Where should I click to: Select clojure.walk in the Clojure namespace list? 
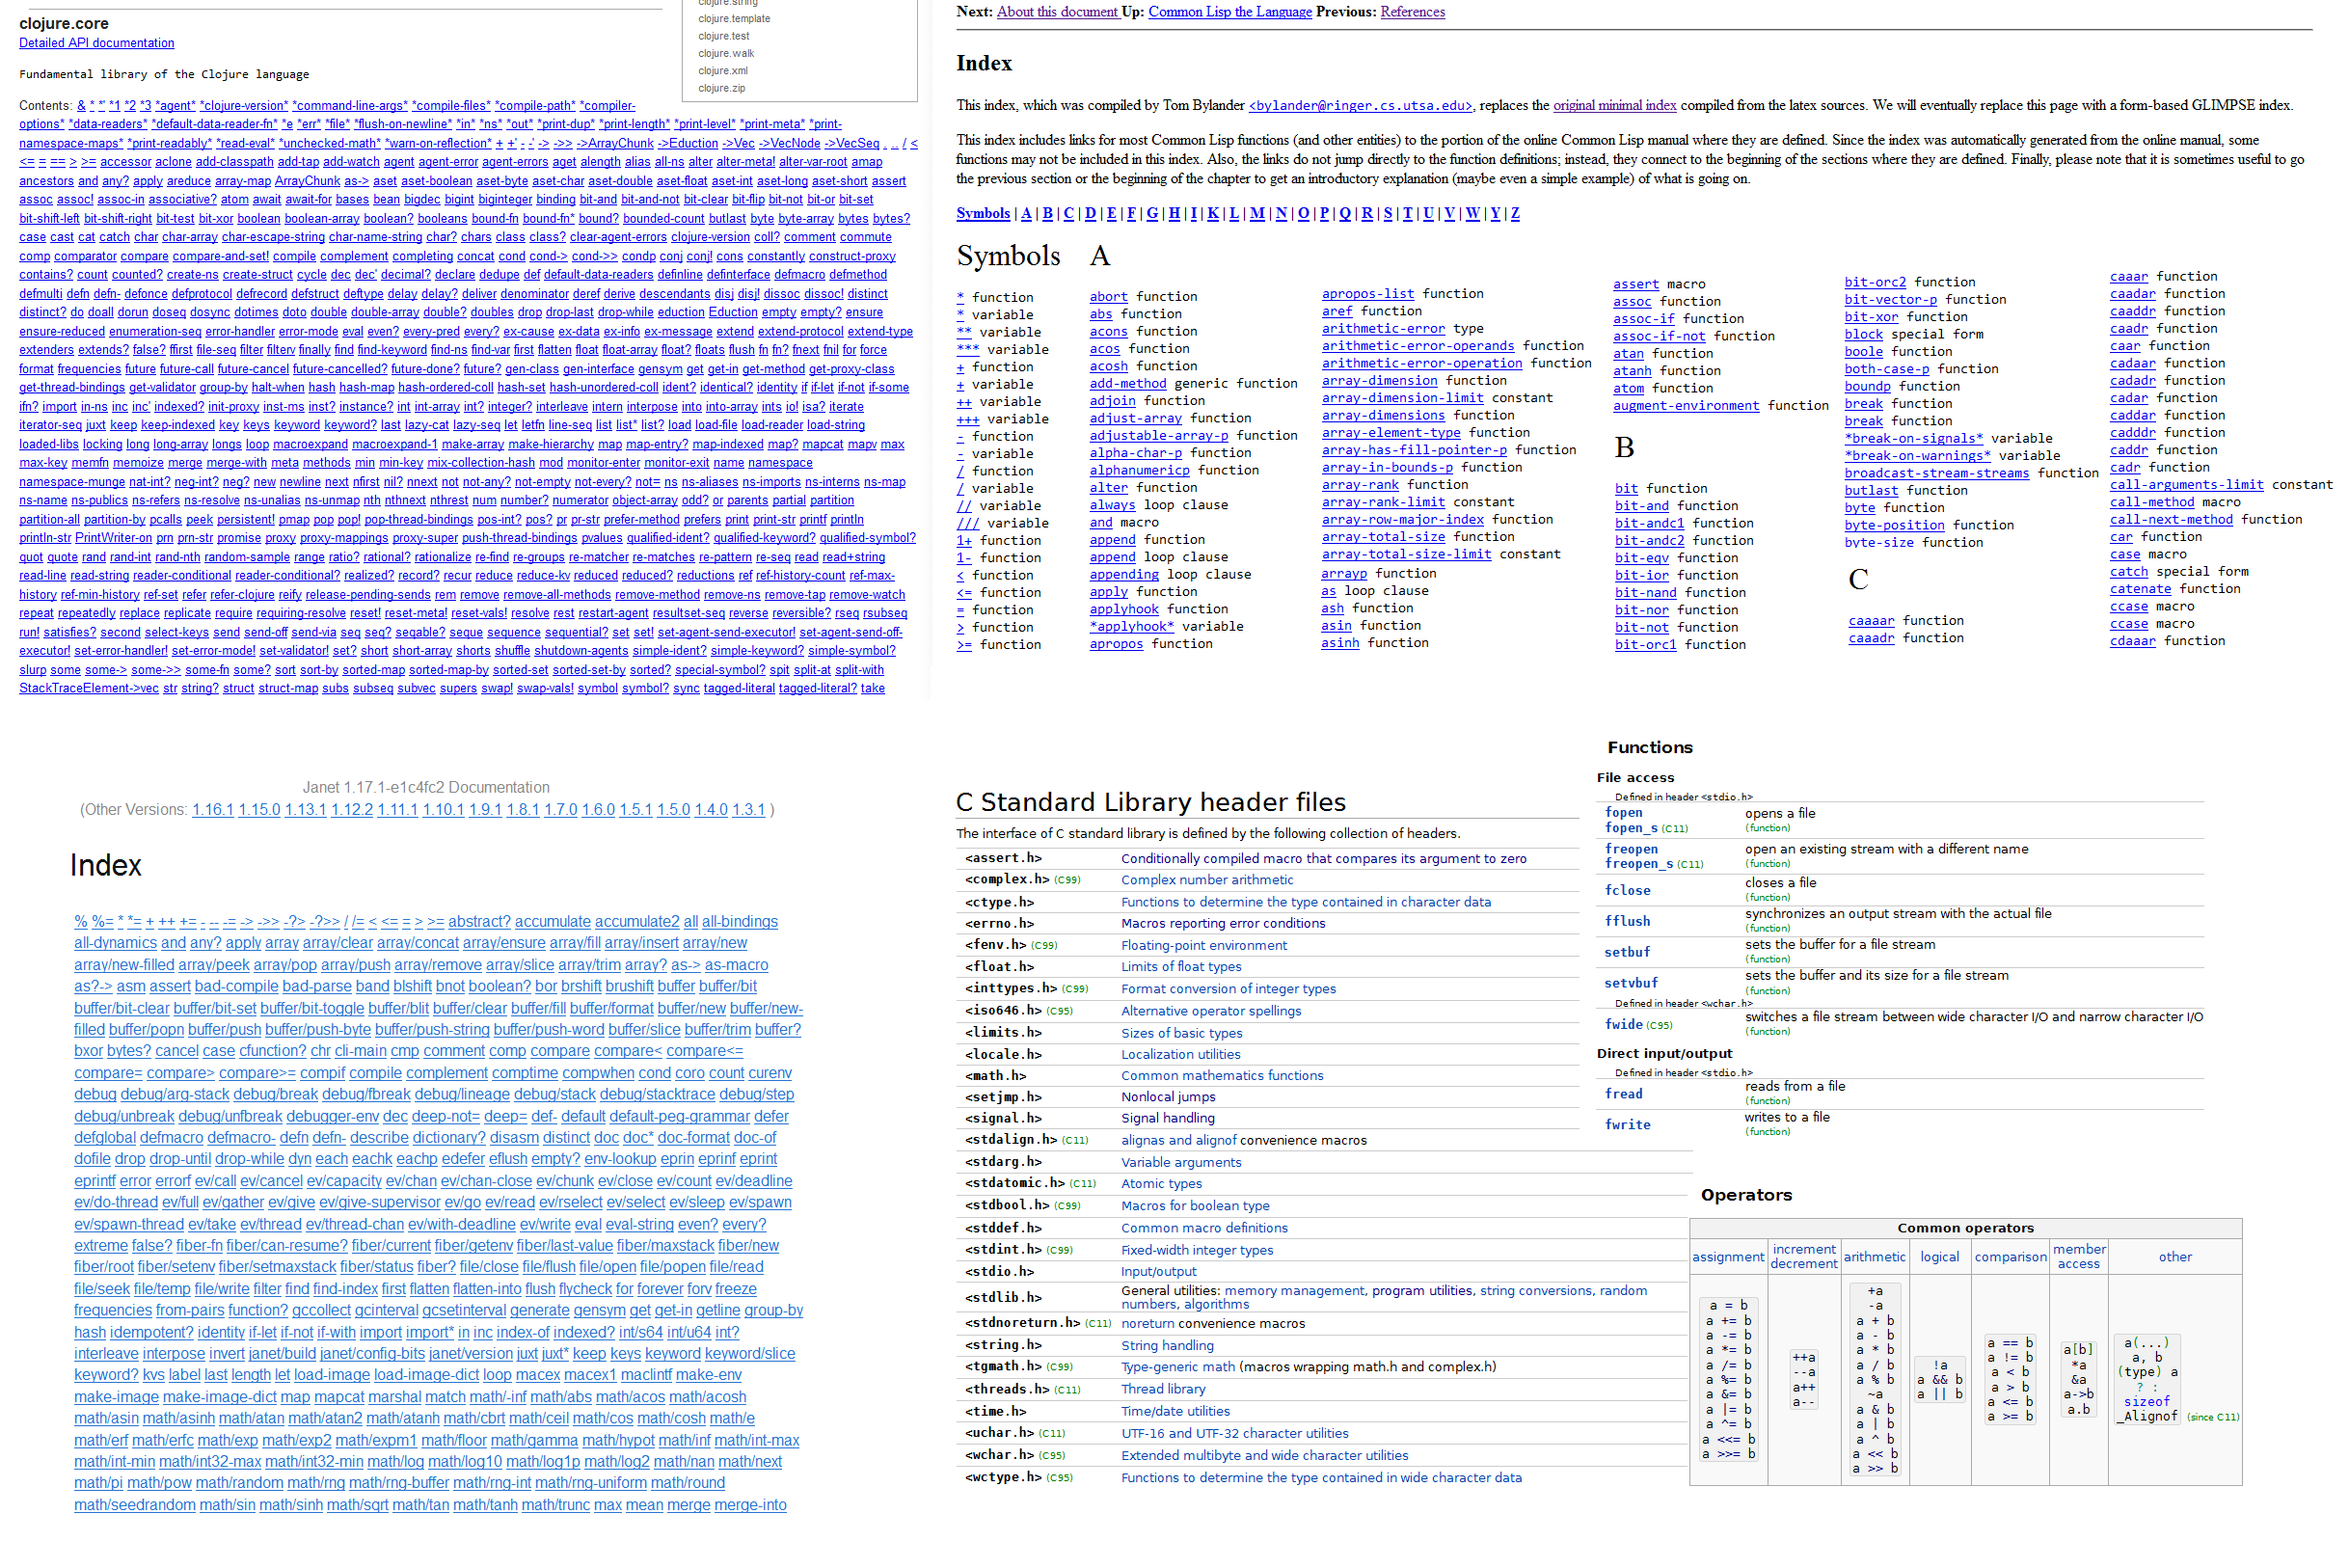click(x=726, y=54)
